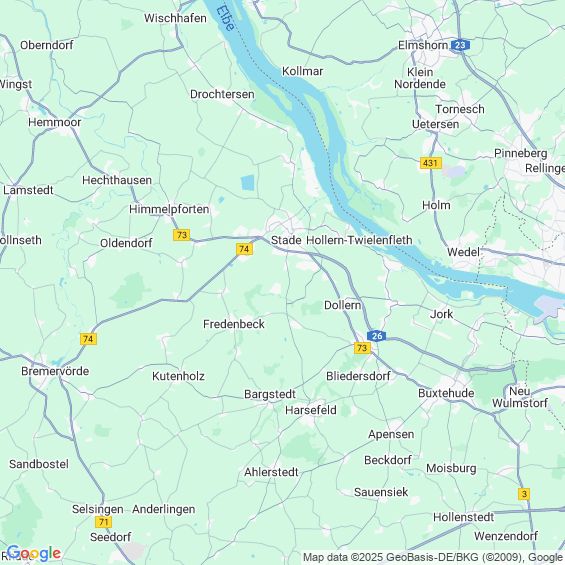Click the Fredenbeck town label

pyautogui.click(x=234, y=324)
